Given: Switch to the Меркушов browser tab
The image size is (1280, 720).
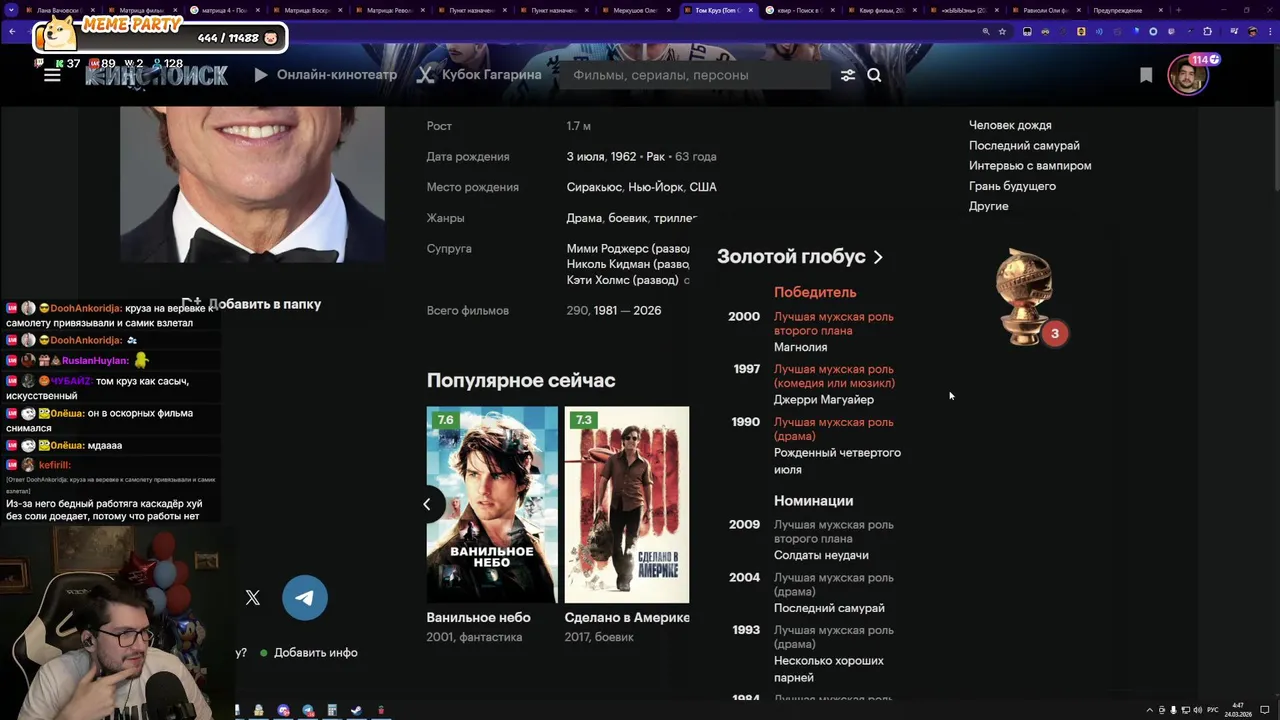Looking at the screenshot, I should tap(636, 10).
